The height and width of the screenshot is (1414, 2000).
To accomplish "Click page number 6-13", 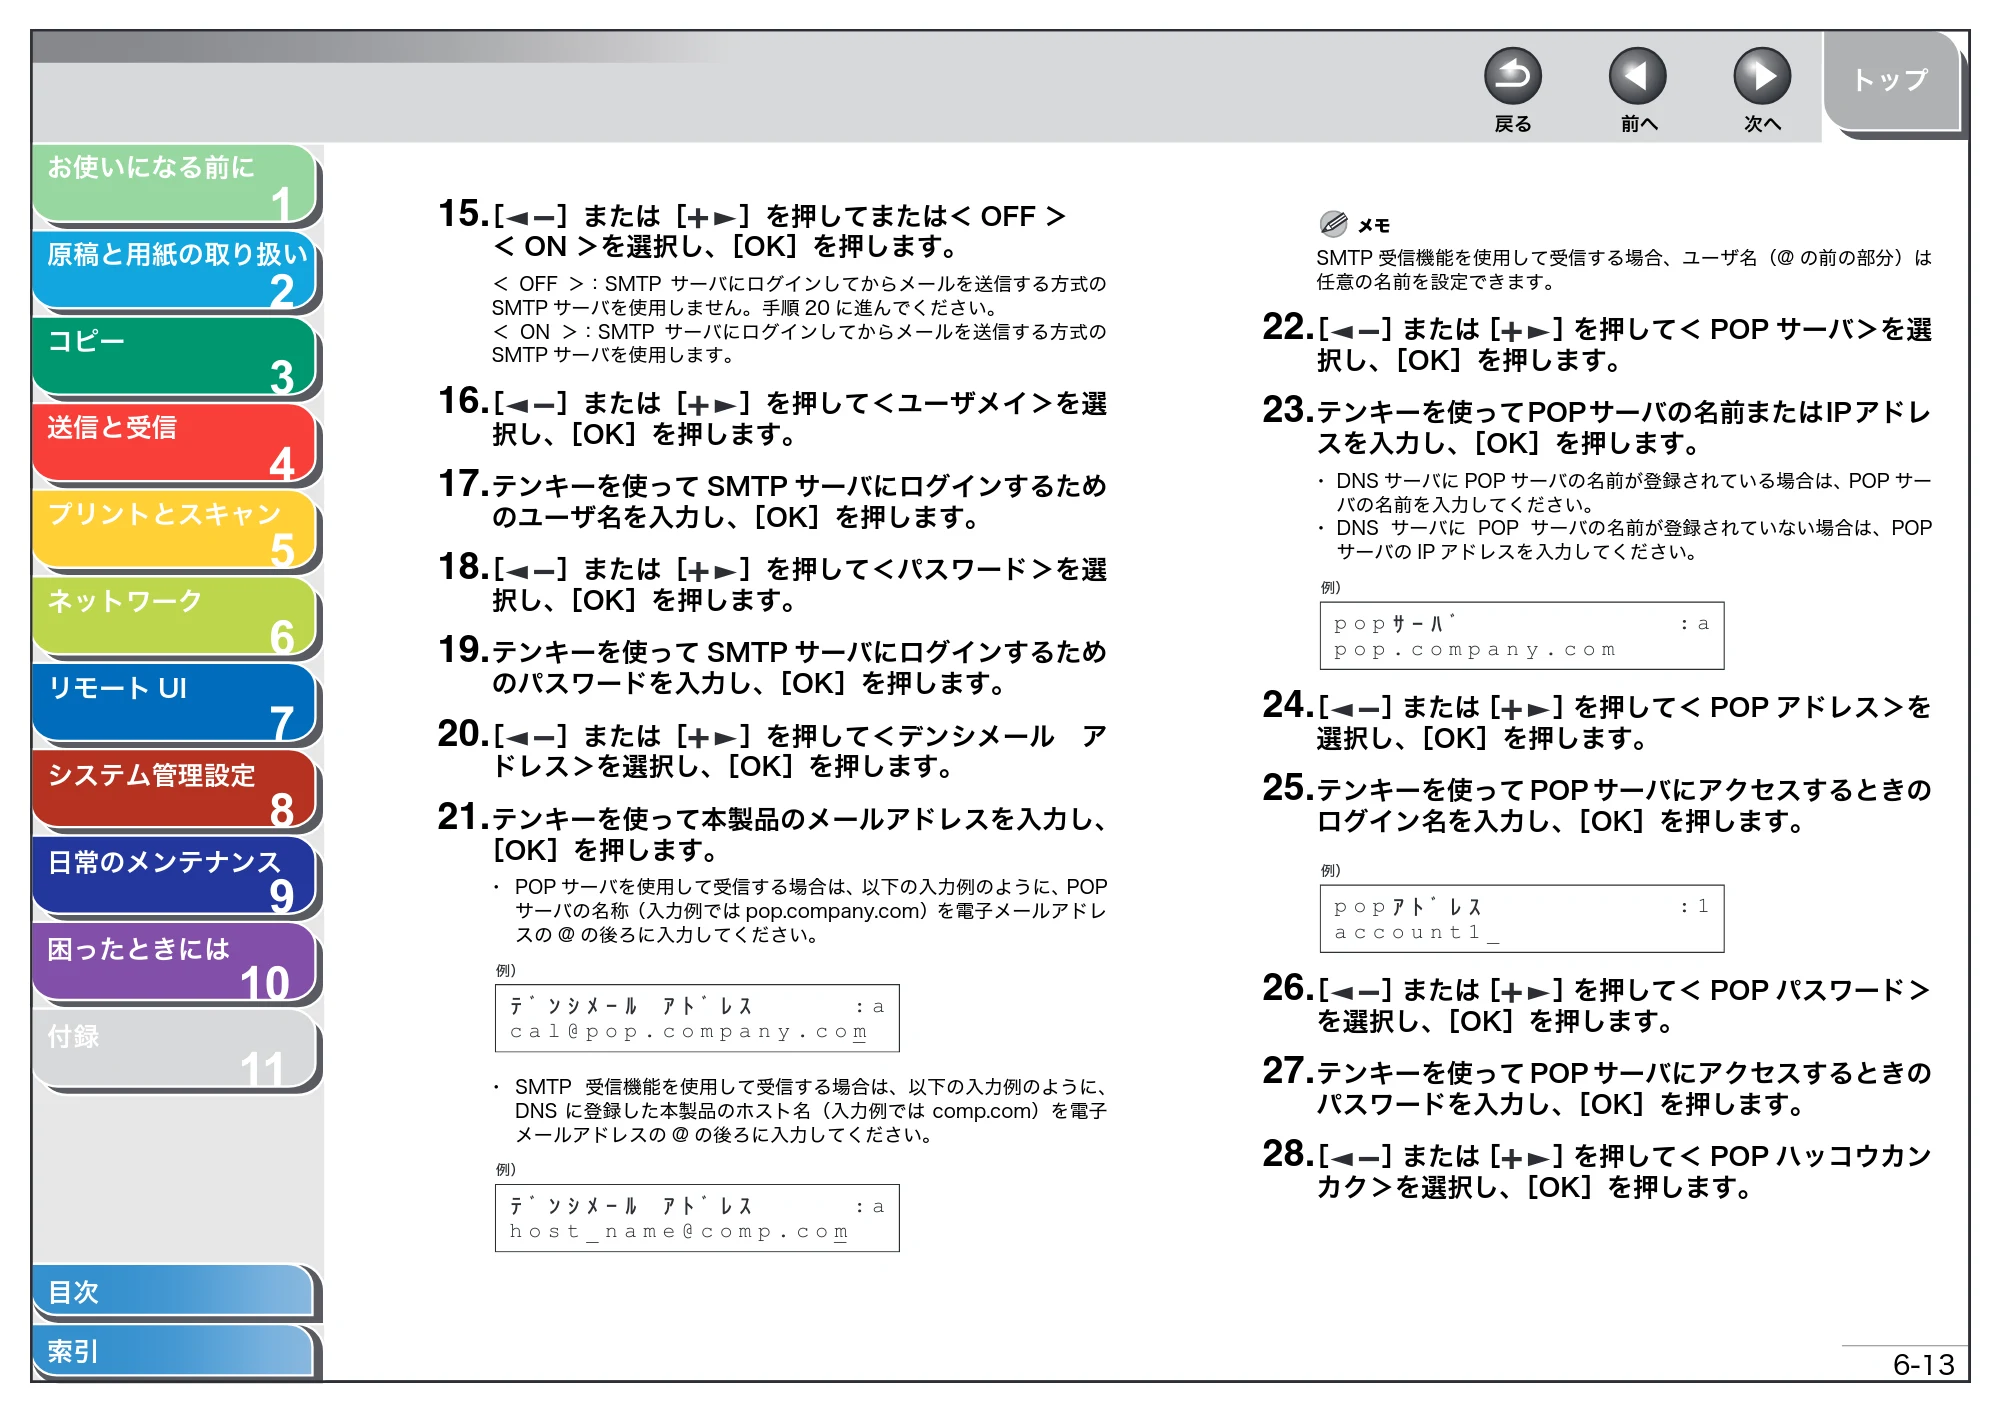I will [1923, 1364].
